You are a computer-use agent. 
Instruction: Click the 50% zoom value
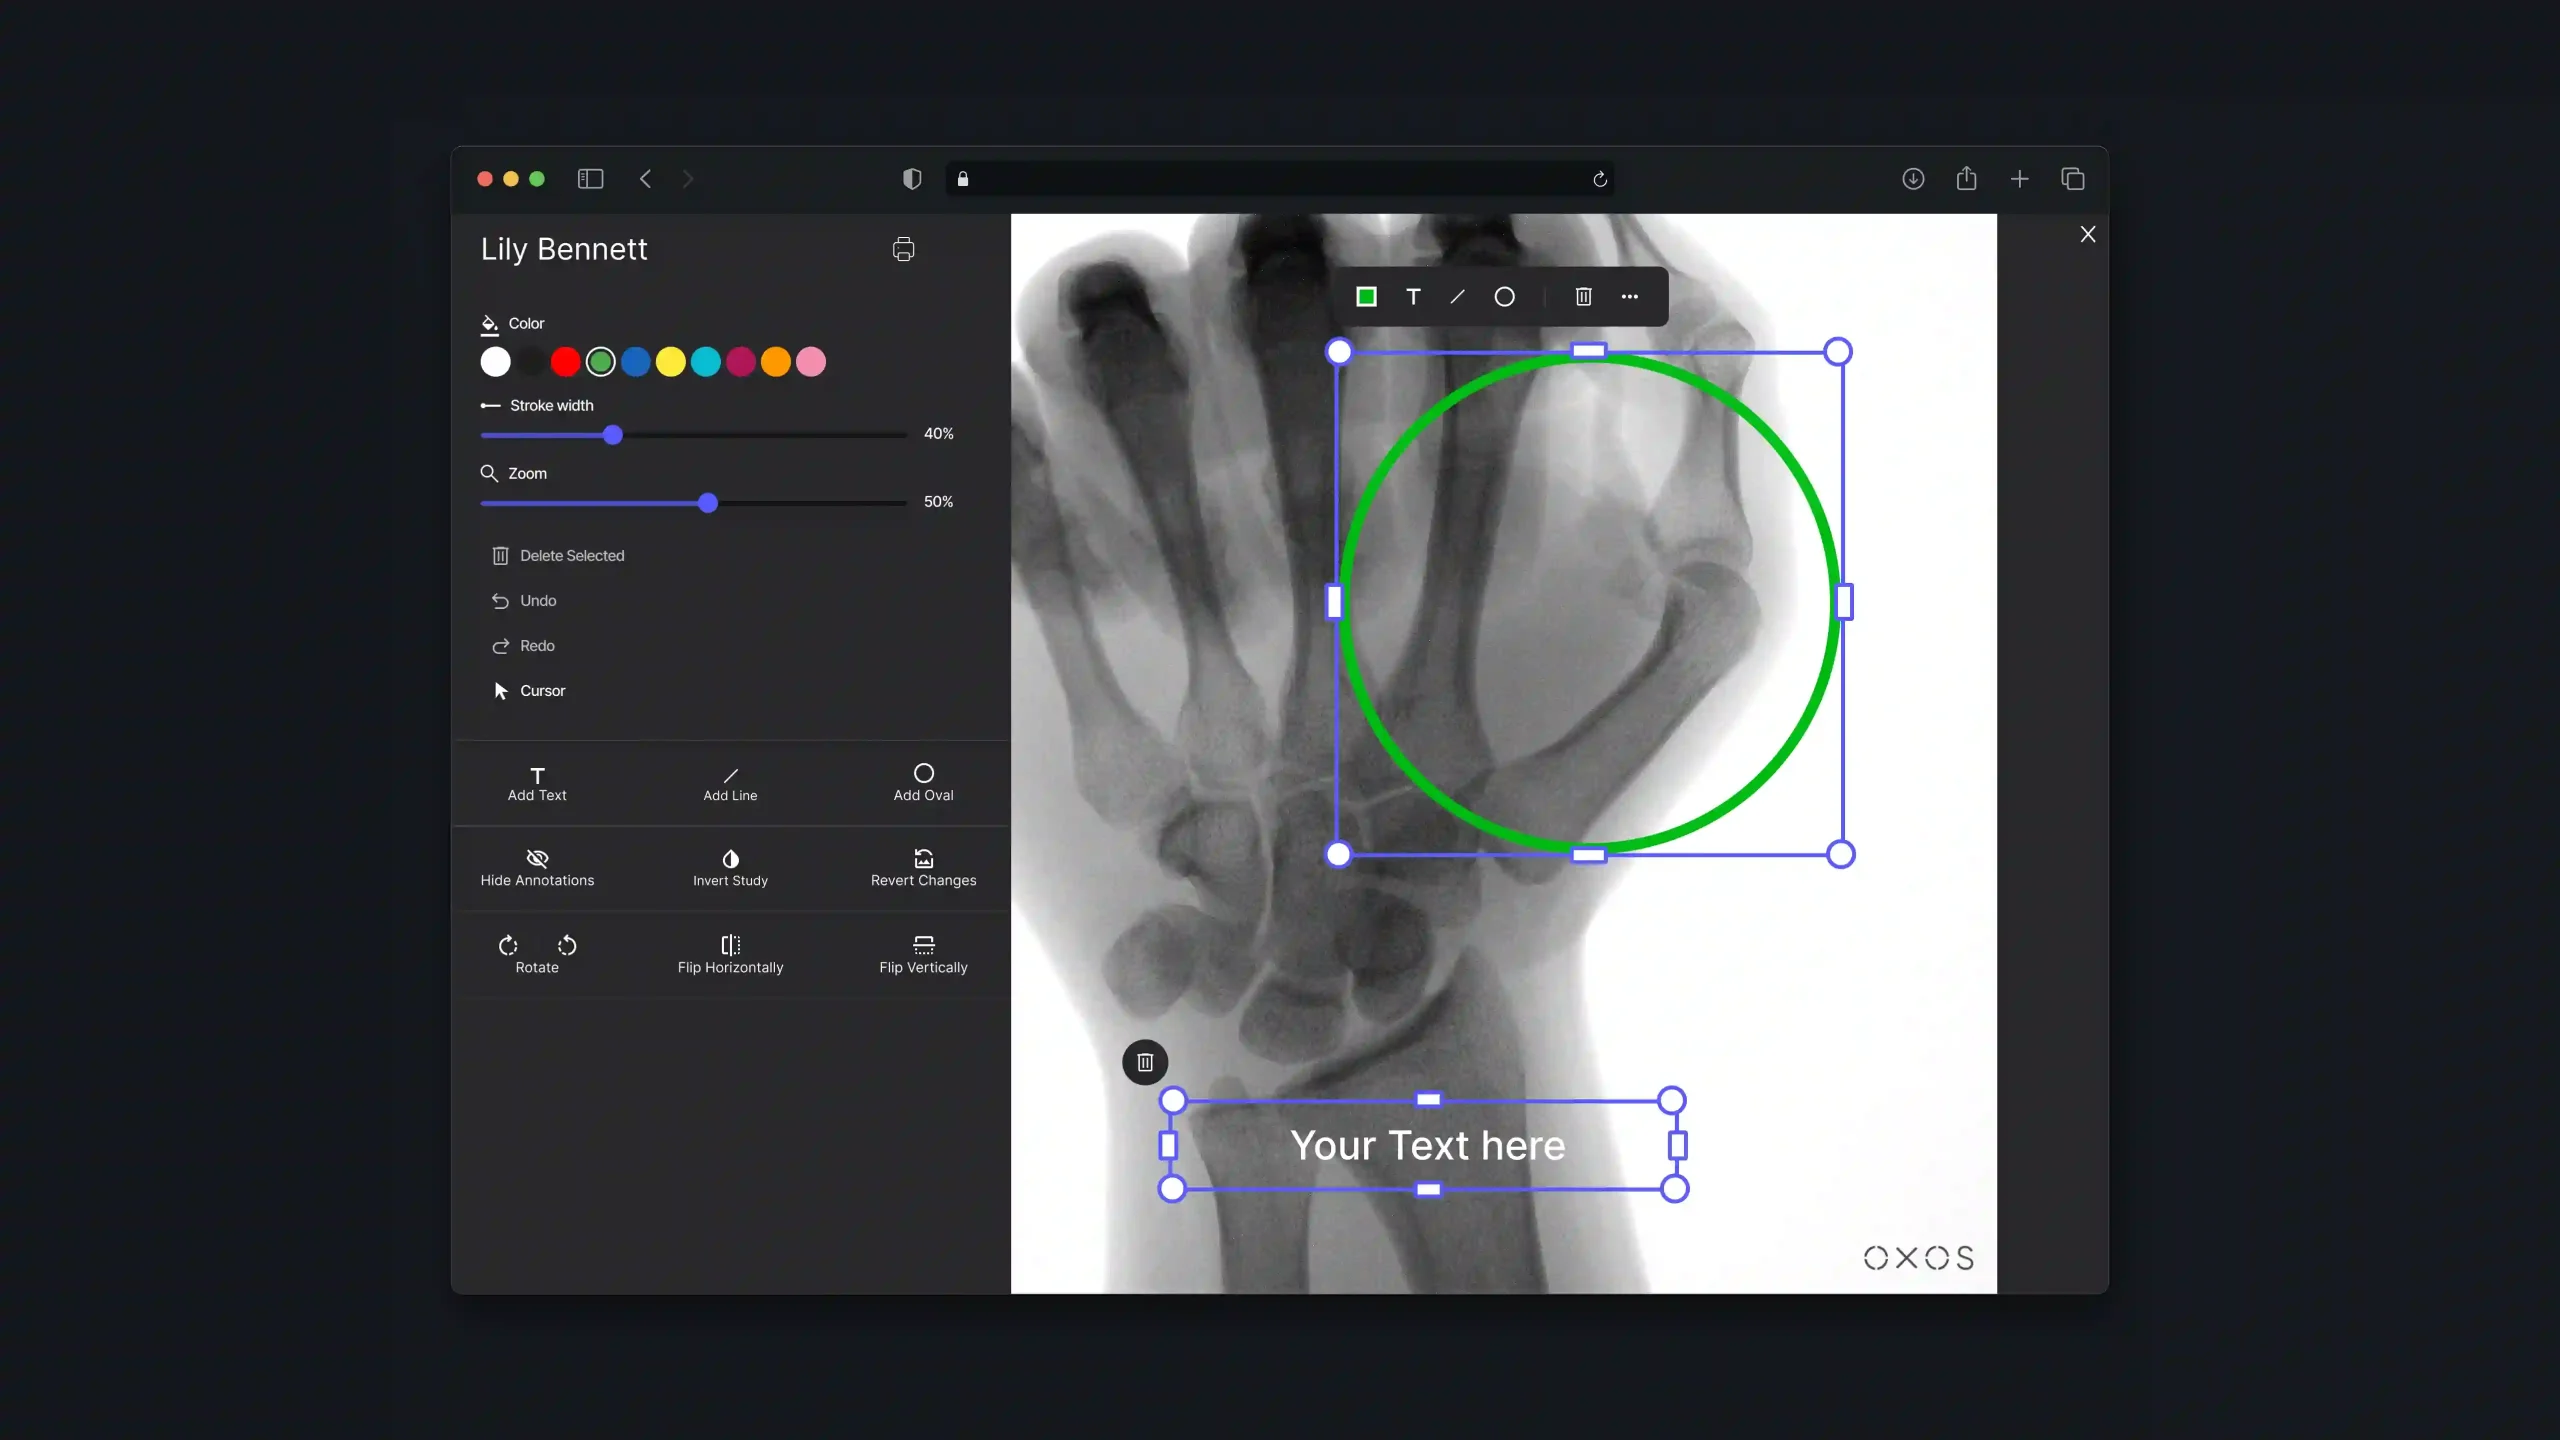938,502
